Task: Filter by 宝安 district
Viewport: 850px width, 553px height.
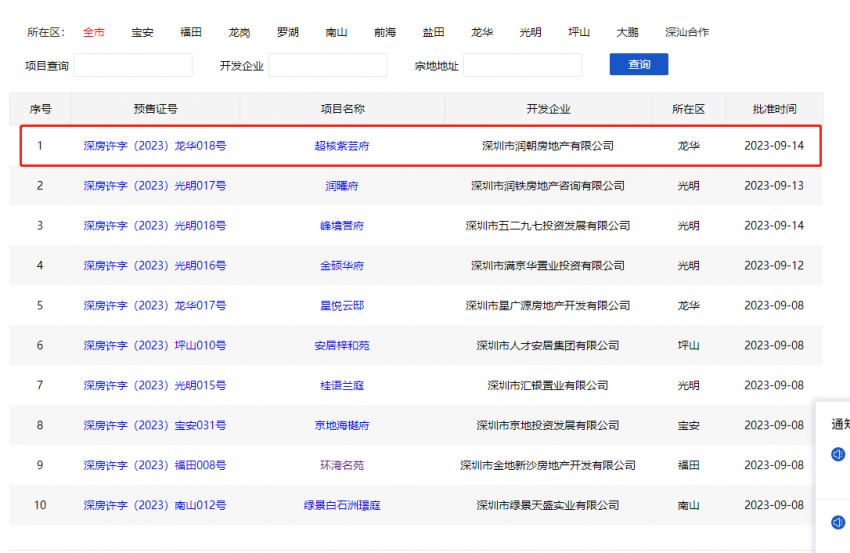Action: (x=143, y=32)
